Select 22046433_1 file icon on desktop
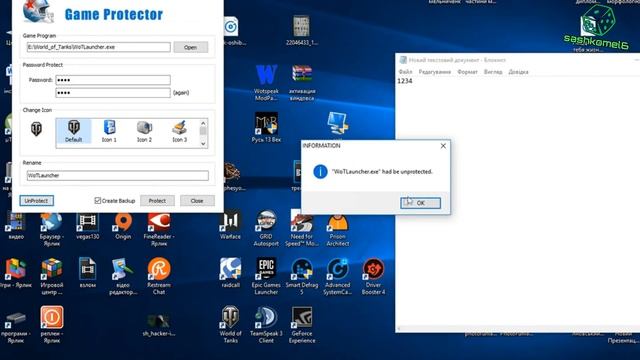The width and height of the screenshot is (640, 360). tap(302, 31)
